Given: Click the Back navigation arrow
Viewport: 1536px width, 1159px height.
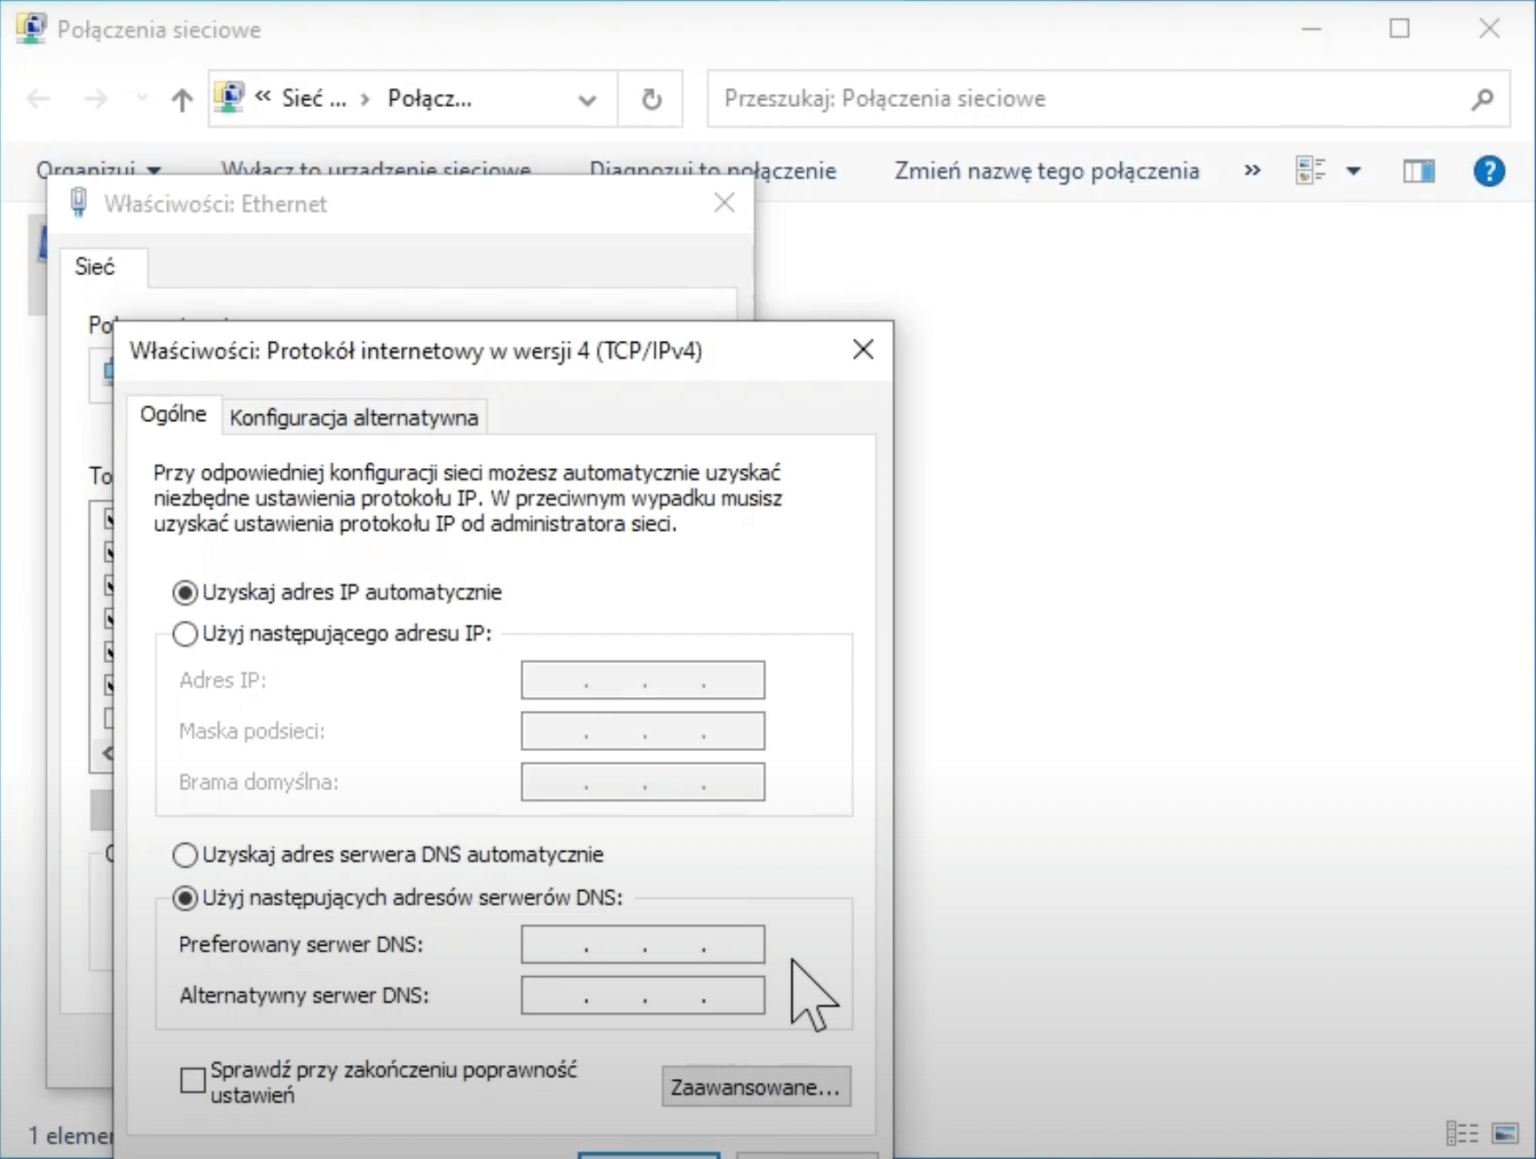Looking at the screenshot, I should pos(37,98).
